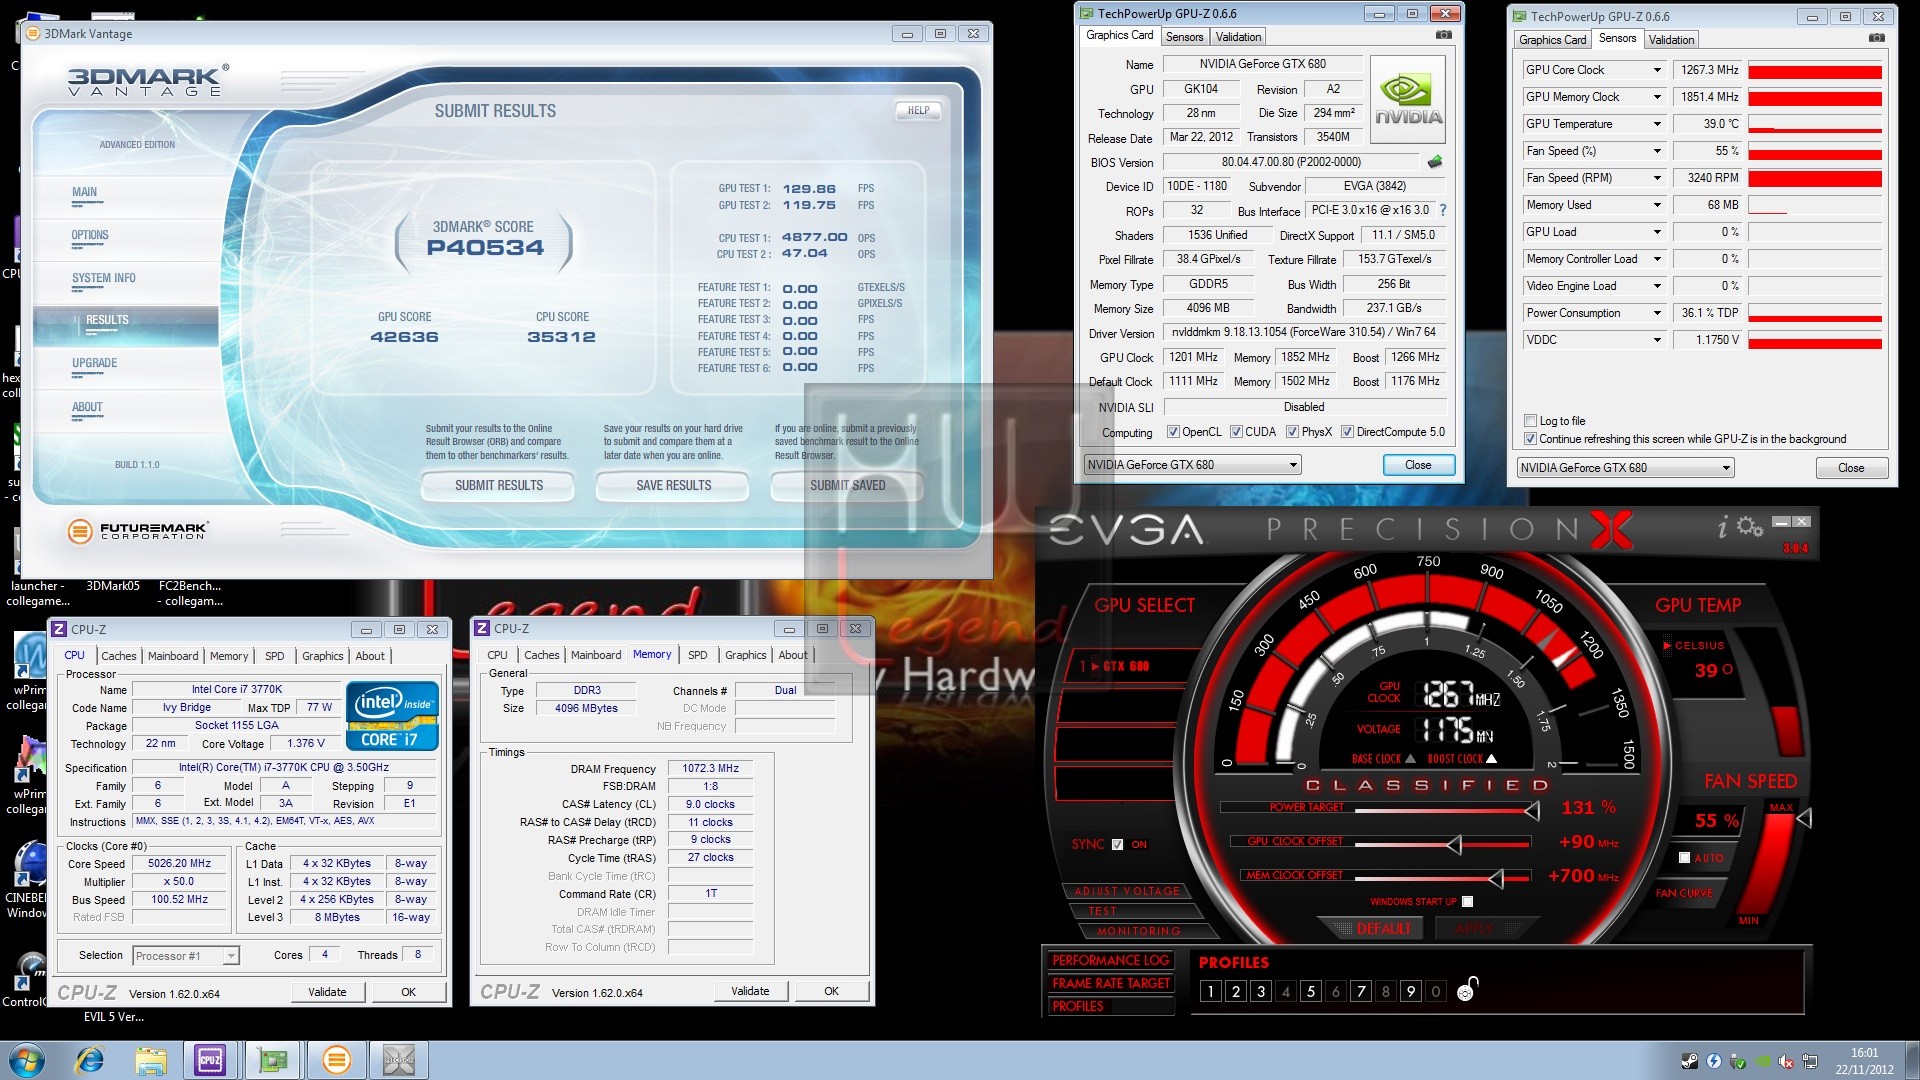Select profile slot 5 in Precision X
This screenshot has width=1920, height=1080.
[1311, 991]
